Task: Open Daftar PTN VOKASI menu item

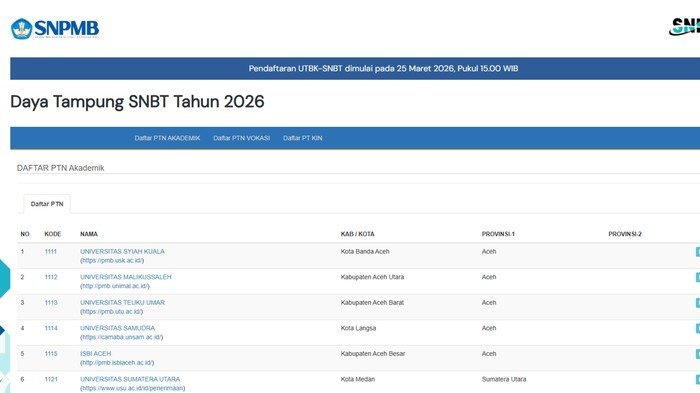Action: click(x=242, y=138)
